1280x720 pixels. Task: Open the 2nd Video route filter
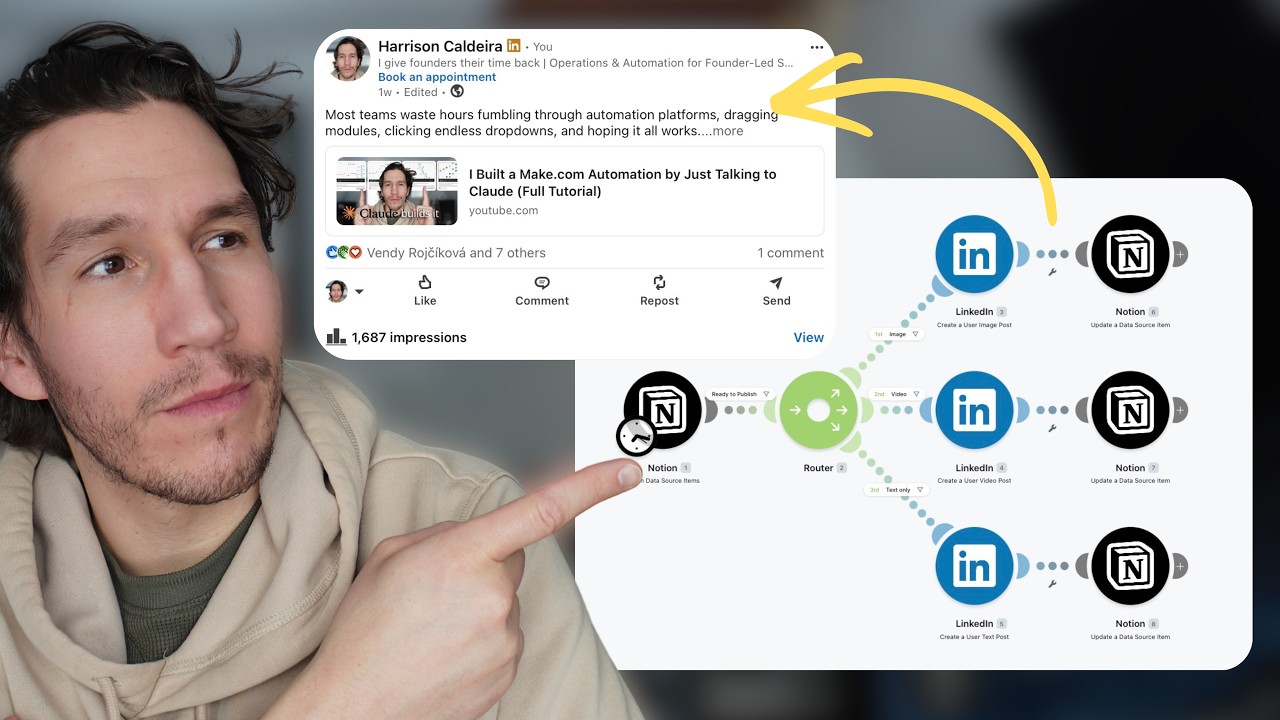[x=897, y=394]
